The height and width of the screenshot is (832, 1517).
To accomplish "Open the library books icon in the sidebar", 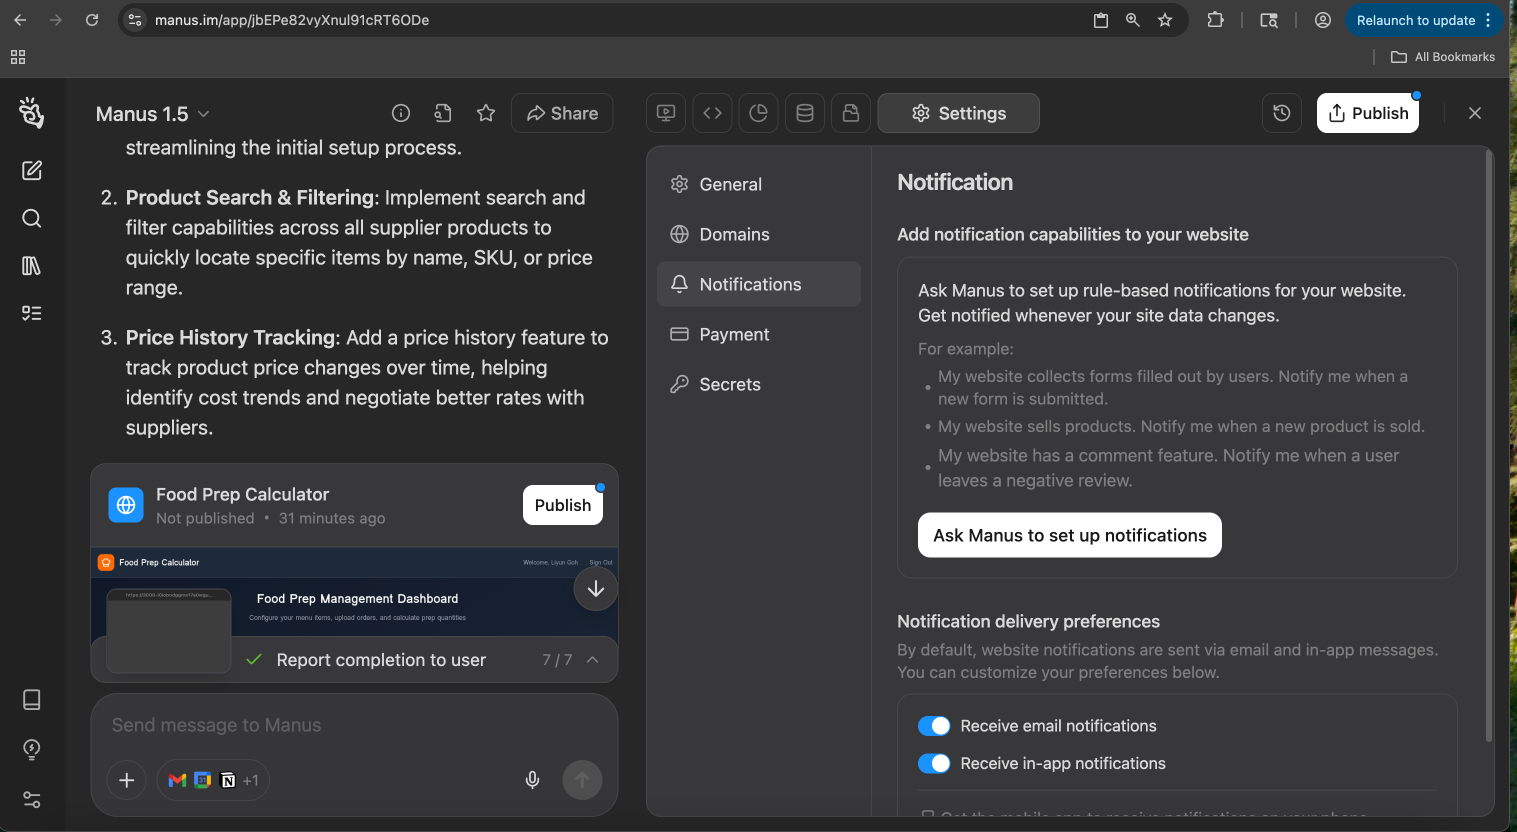I will pyautogui.click(x=32, y=266).
